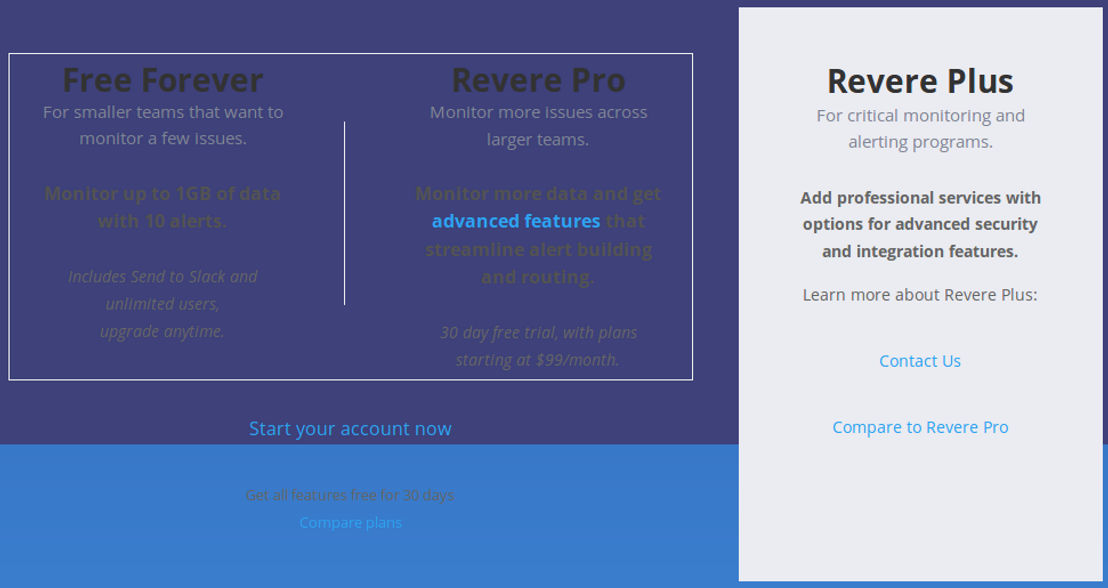Screen dimensions: 1108x588
Task: Click '30 day free trial, with plans' text
Action: coord(538,333)
